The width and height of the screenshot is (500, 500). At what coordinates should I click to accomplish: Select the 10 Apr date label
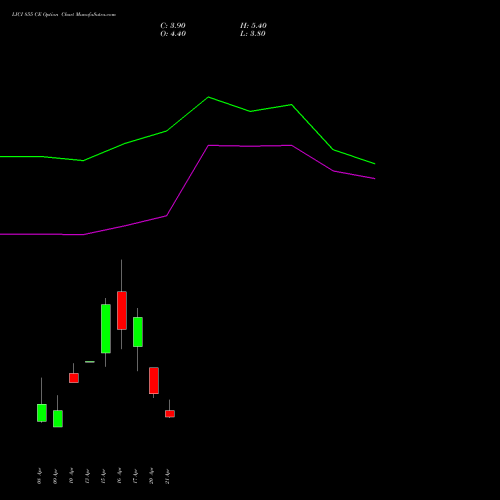(72, 476)
